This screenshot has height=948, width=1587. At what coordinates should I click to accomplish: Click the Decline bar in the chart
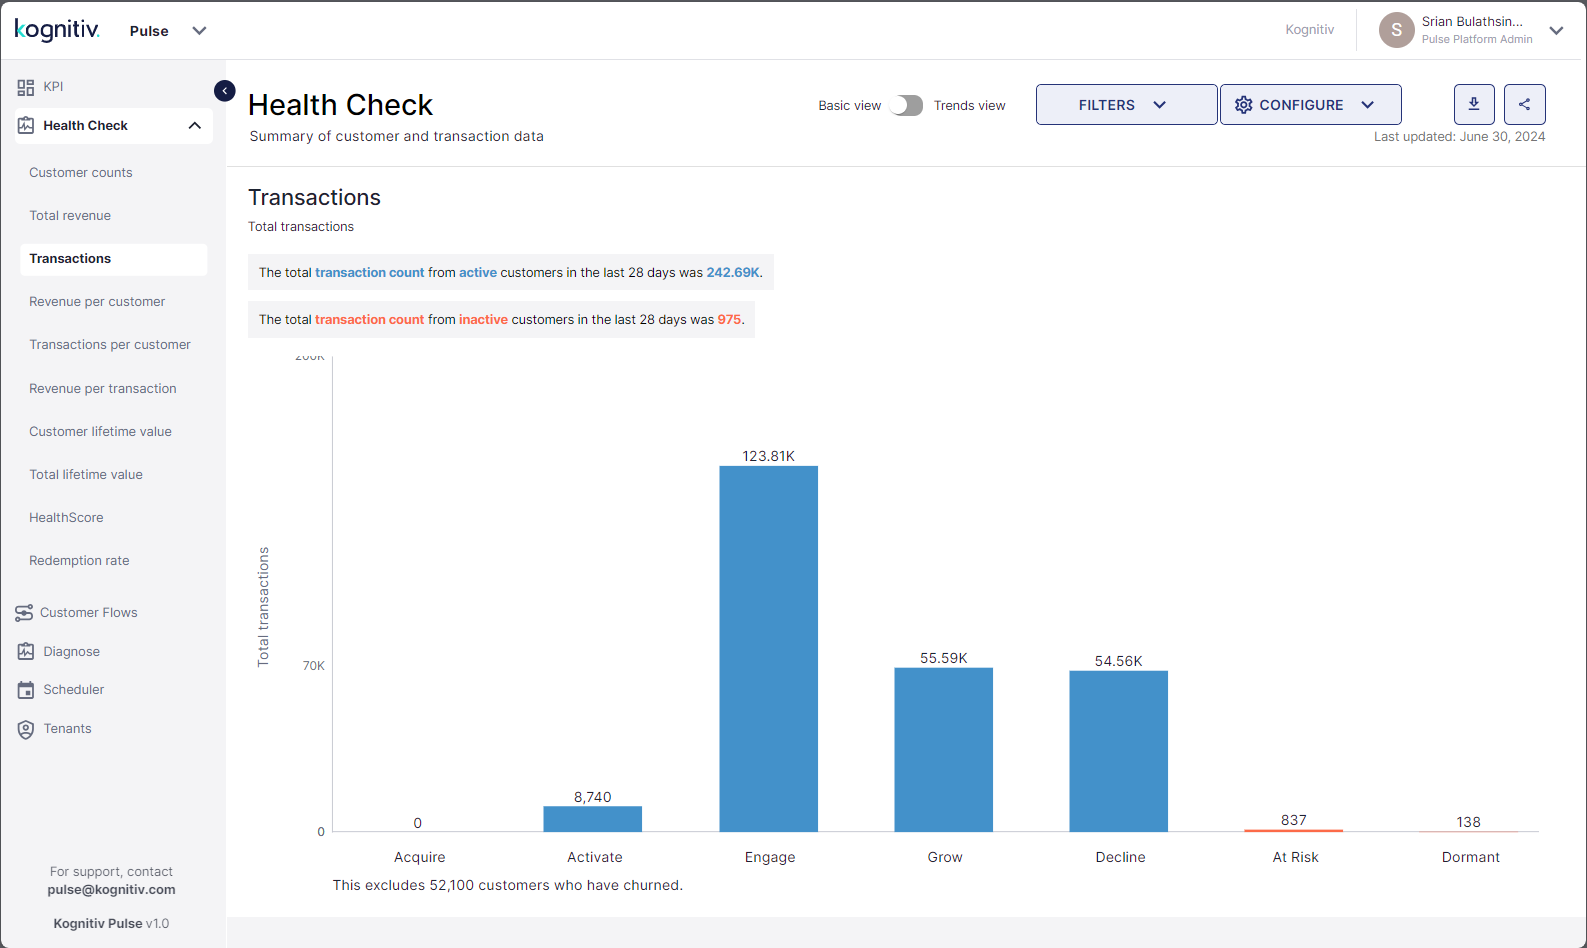(1119, 751)
